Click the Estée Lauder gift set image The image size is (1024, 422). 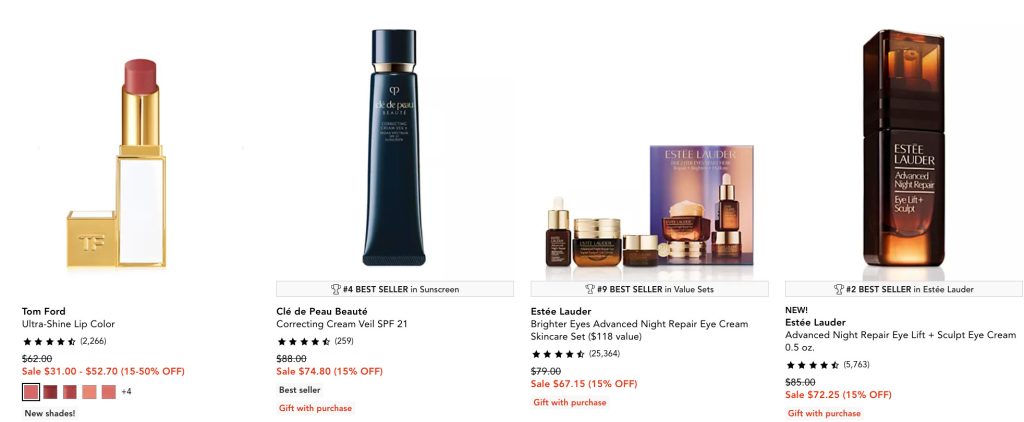(649, 205)
